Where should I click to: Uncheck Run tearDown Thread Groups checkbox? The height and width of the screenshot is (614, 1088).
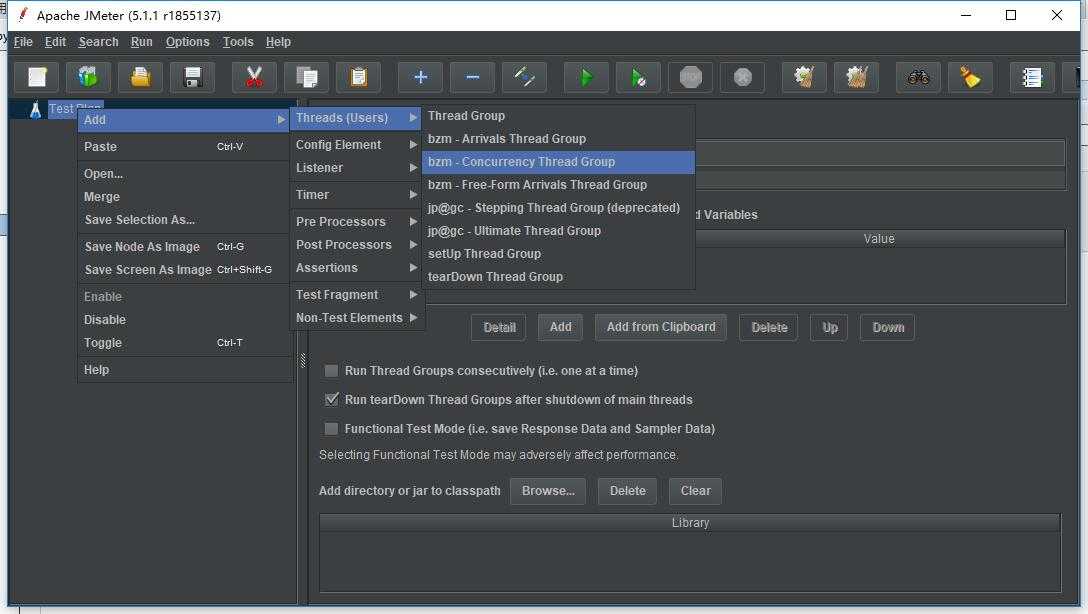[x=332, y=400]
